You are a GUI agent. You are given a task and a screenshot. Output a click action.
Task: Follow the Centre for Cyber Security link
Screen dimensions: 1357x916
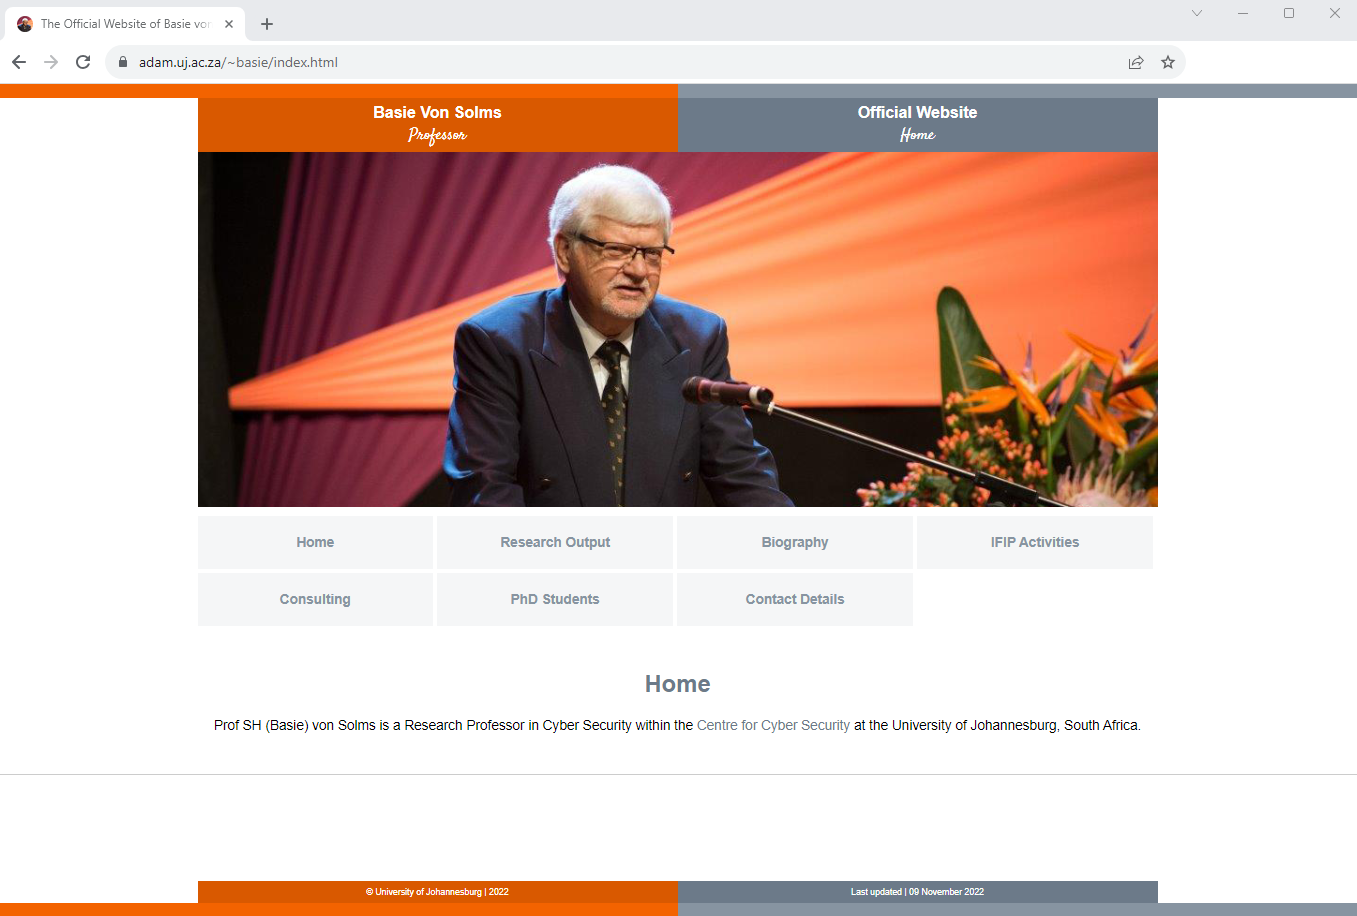(773, 725)
